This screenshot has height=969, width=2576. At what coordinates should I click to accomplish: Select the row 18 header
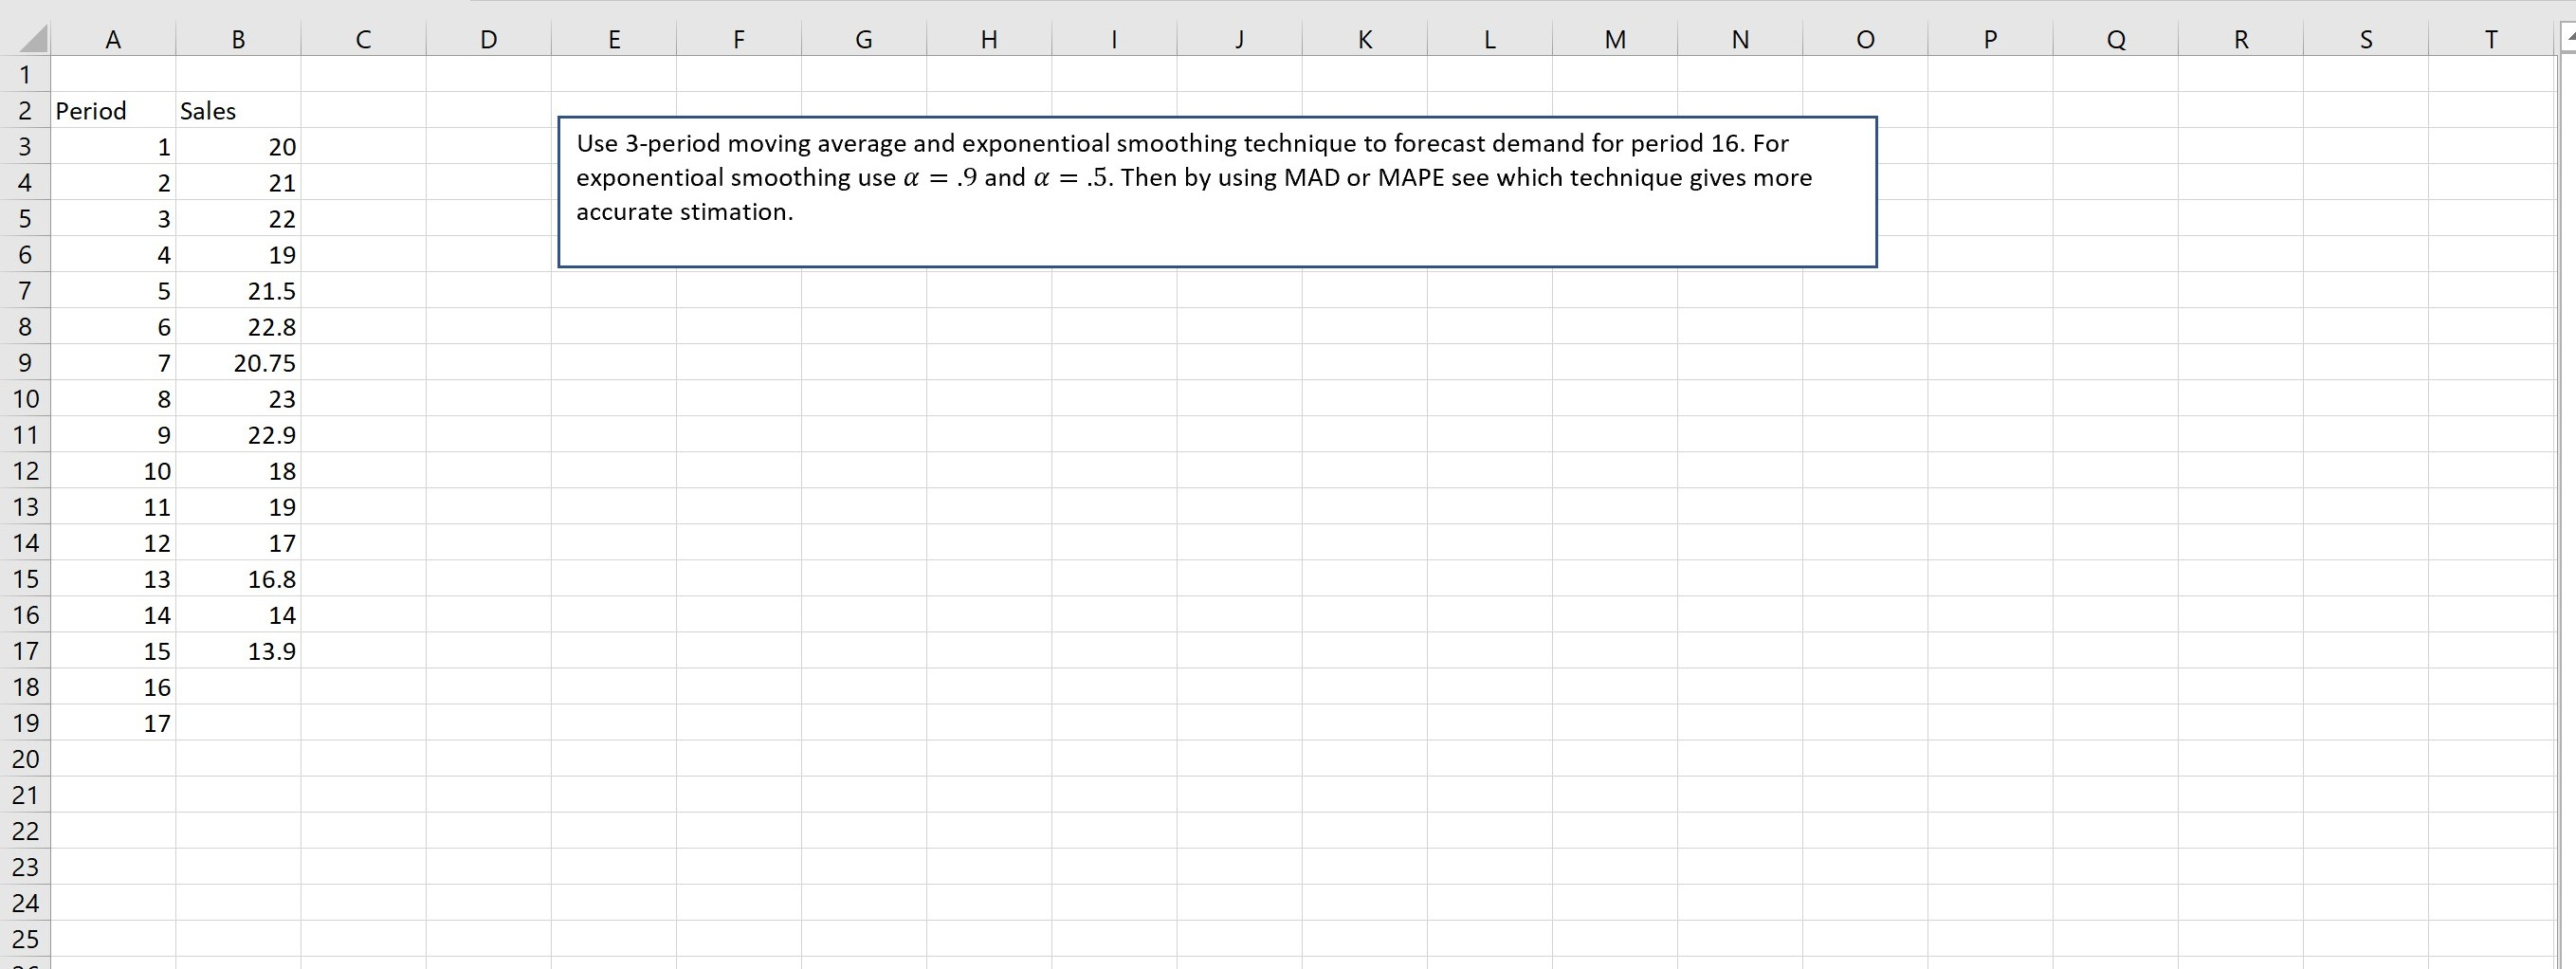pyautogui.click(x=25, y=686)
